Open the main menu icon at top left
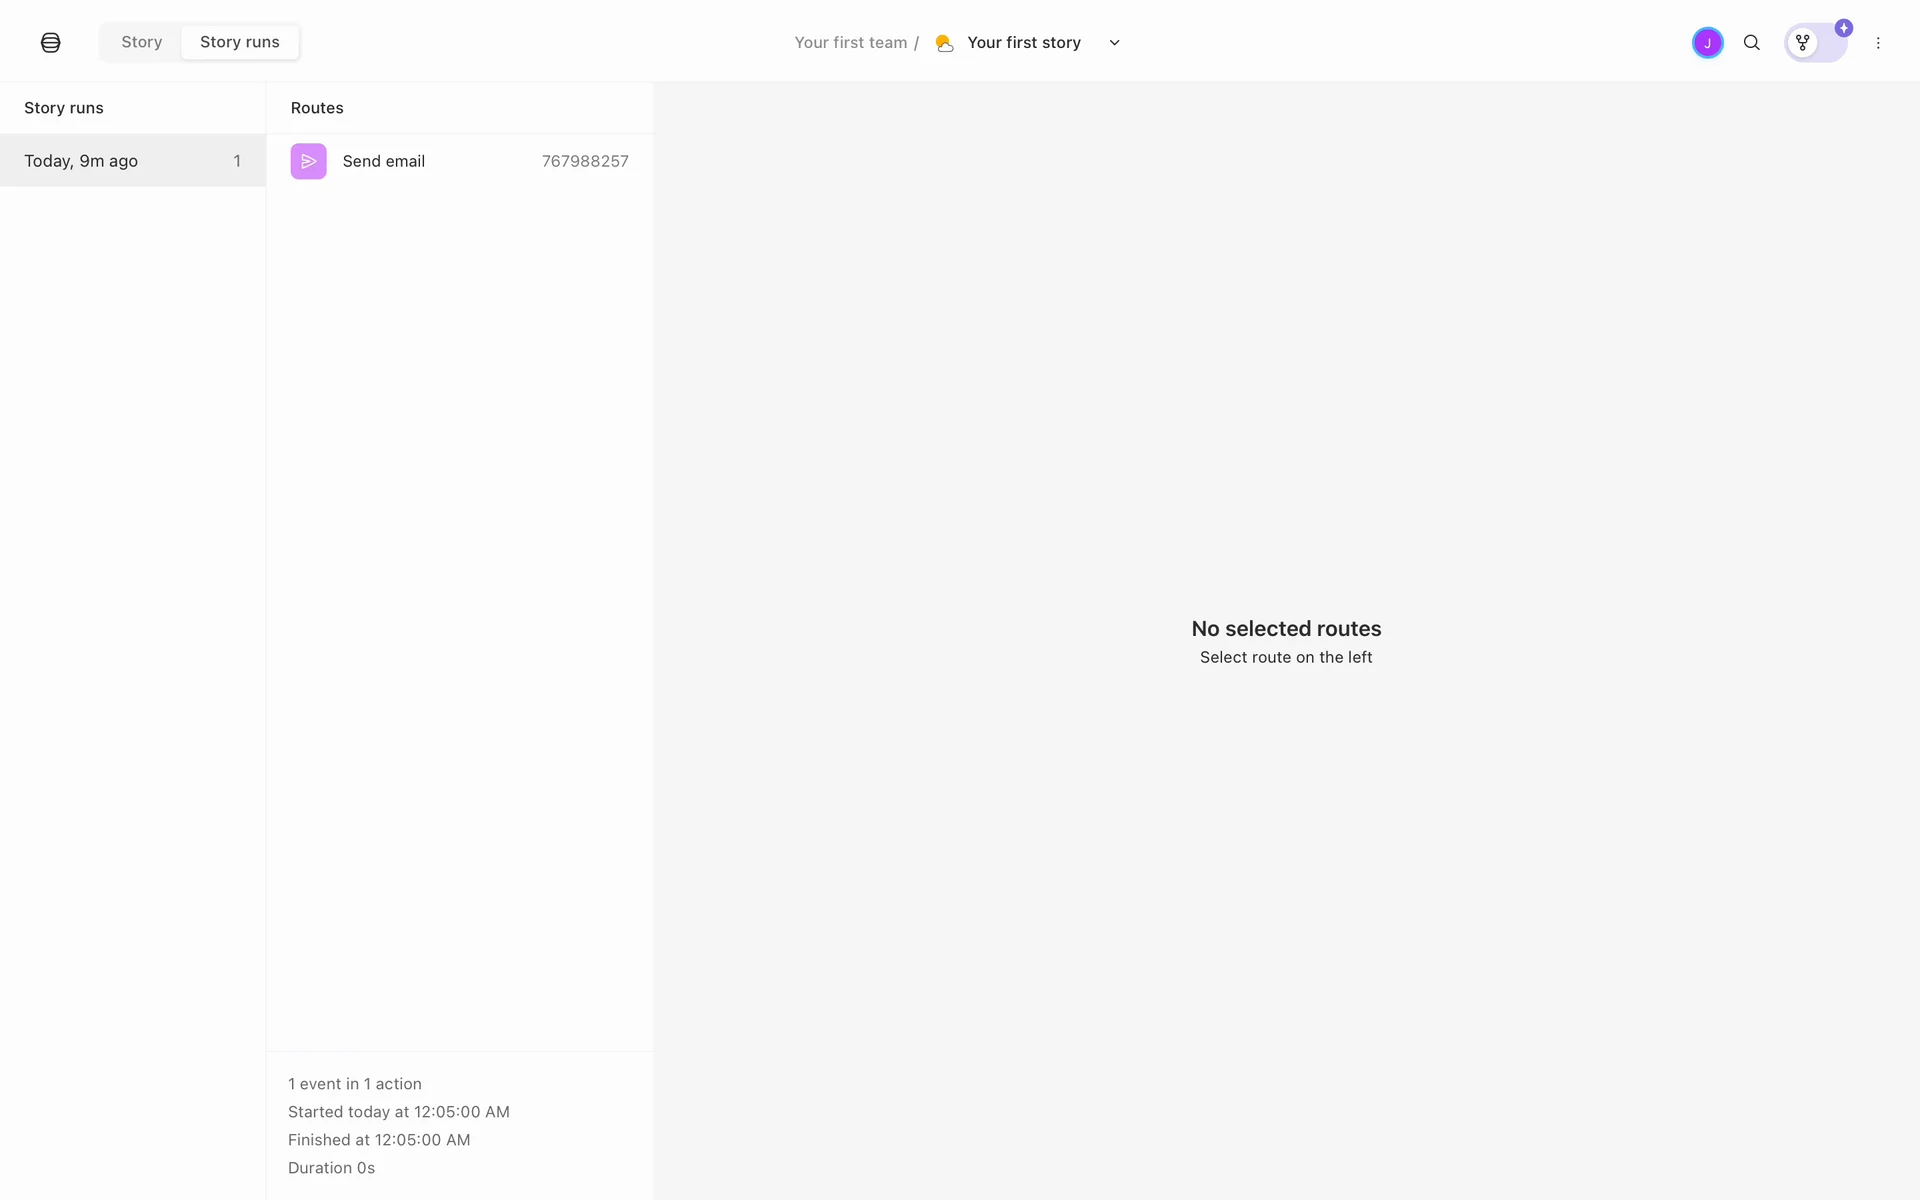1920x1200 pixels. (50, 42)
